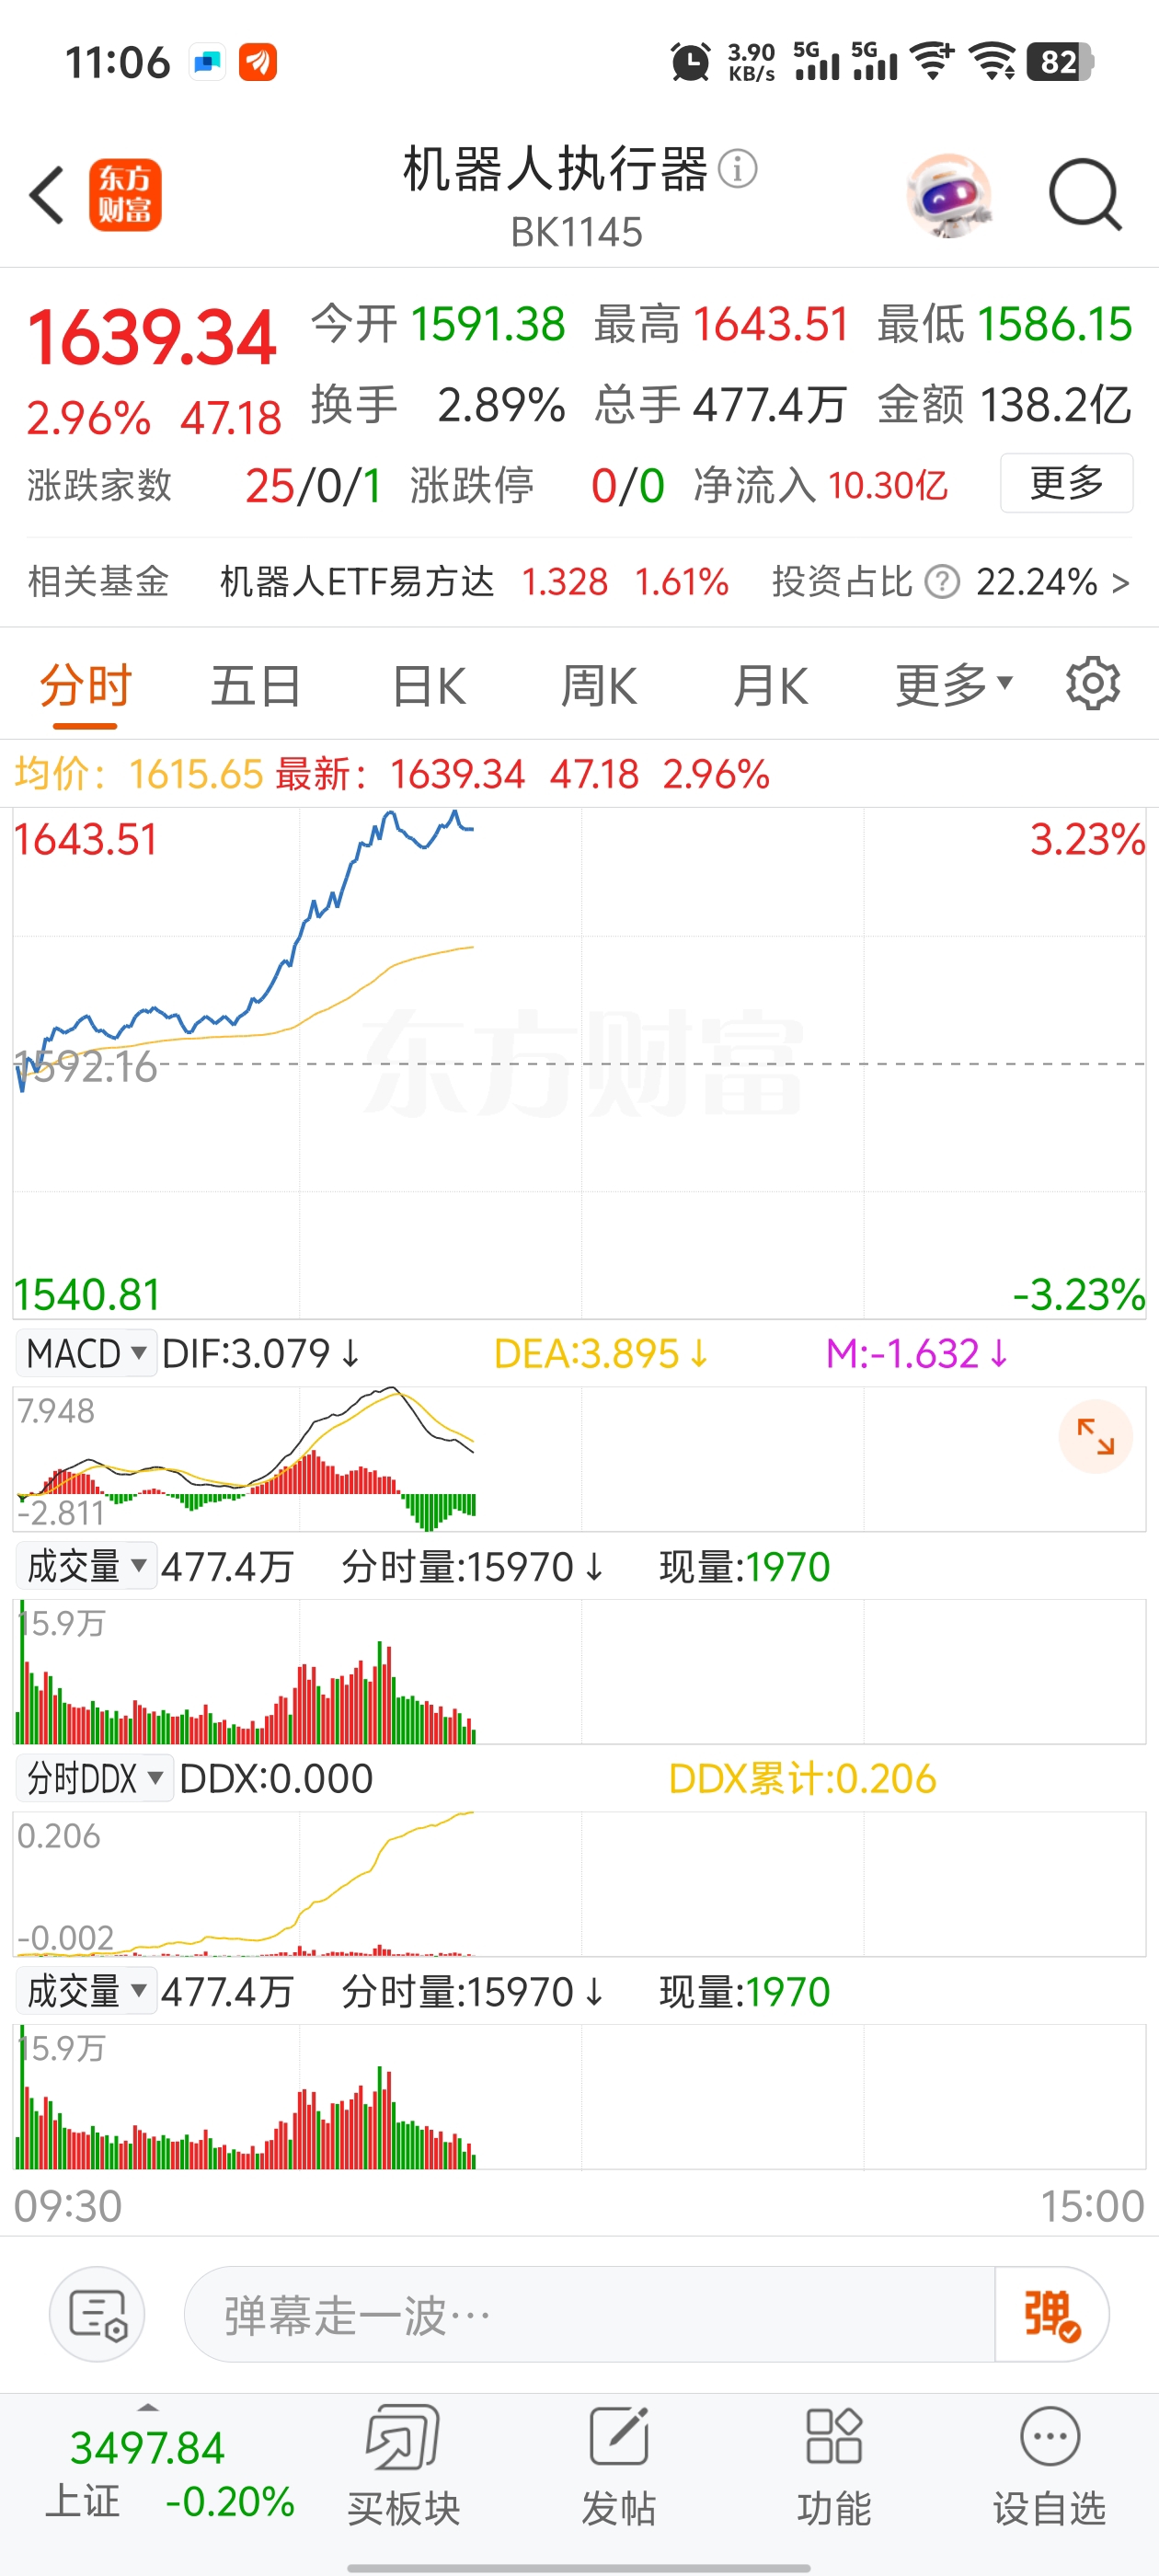The height and width of the screenshot is (2576, 1159).
Task: Open the 更多 chart period dropdown
Action: pos(954,686)
